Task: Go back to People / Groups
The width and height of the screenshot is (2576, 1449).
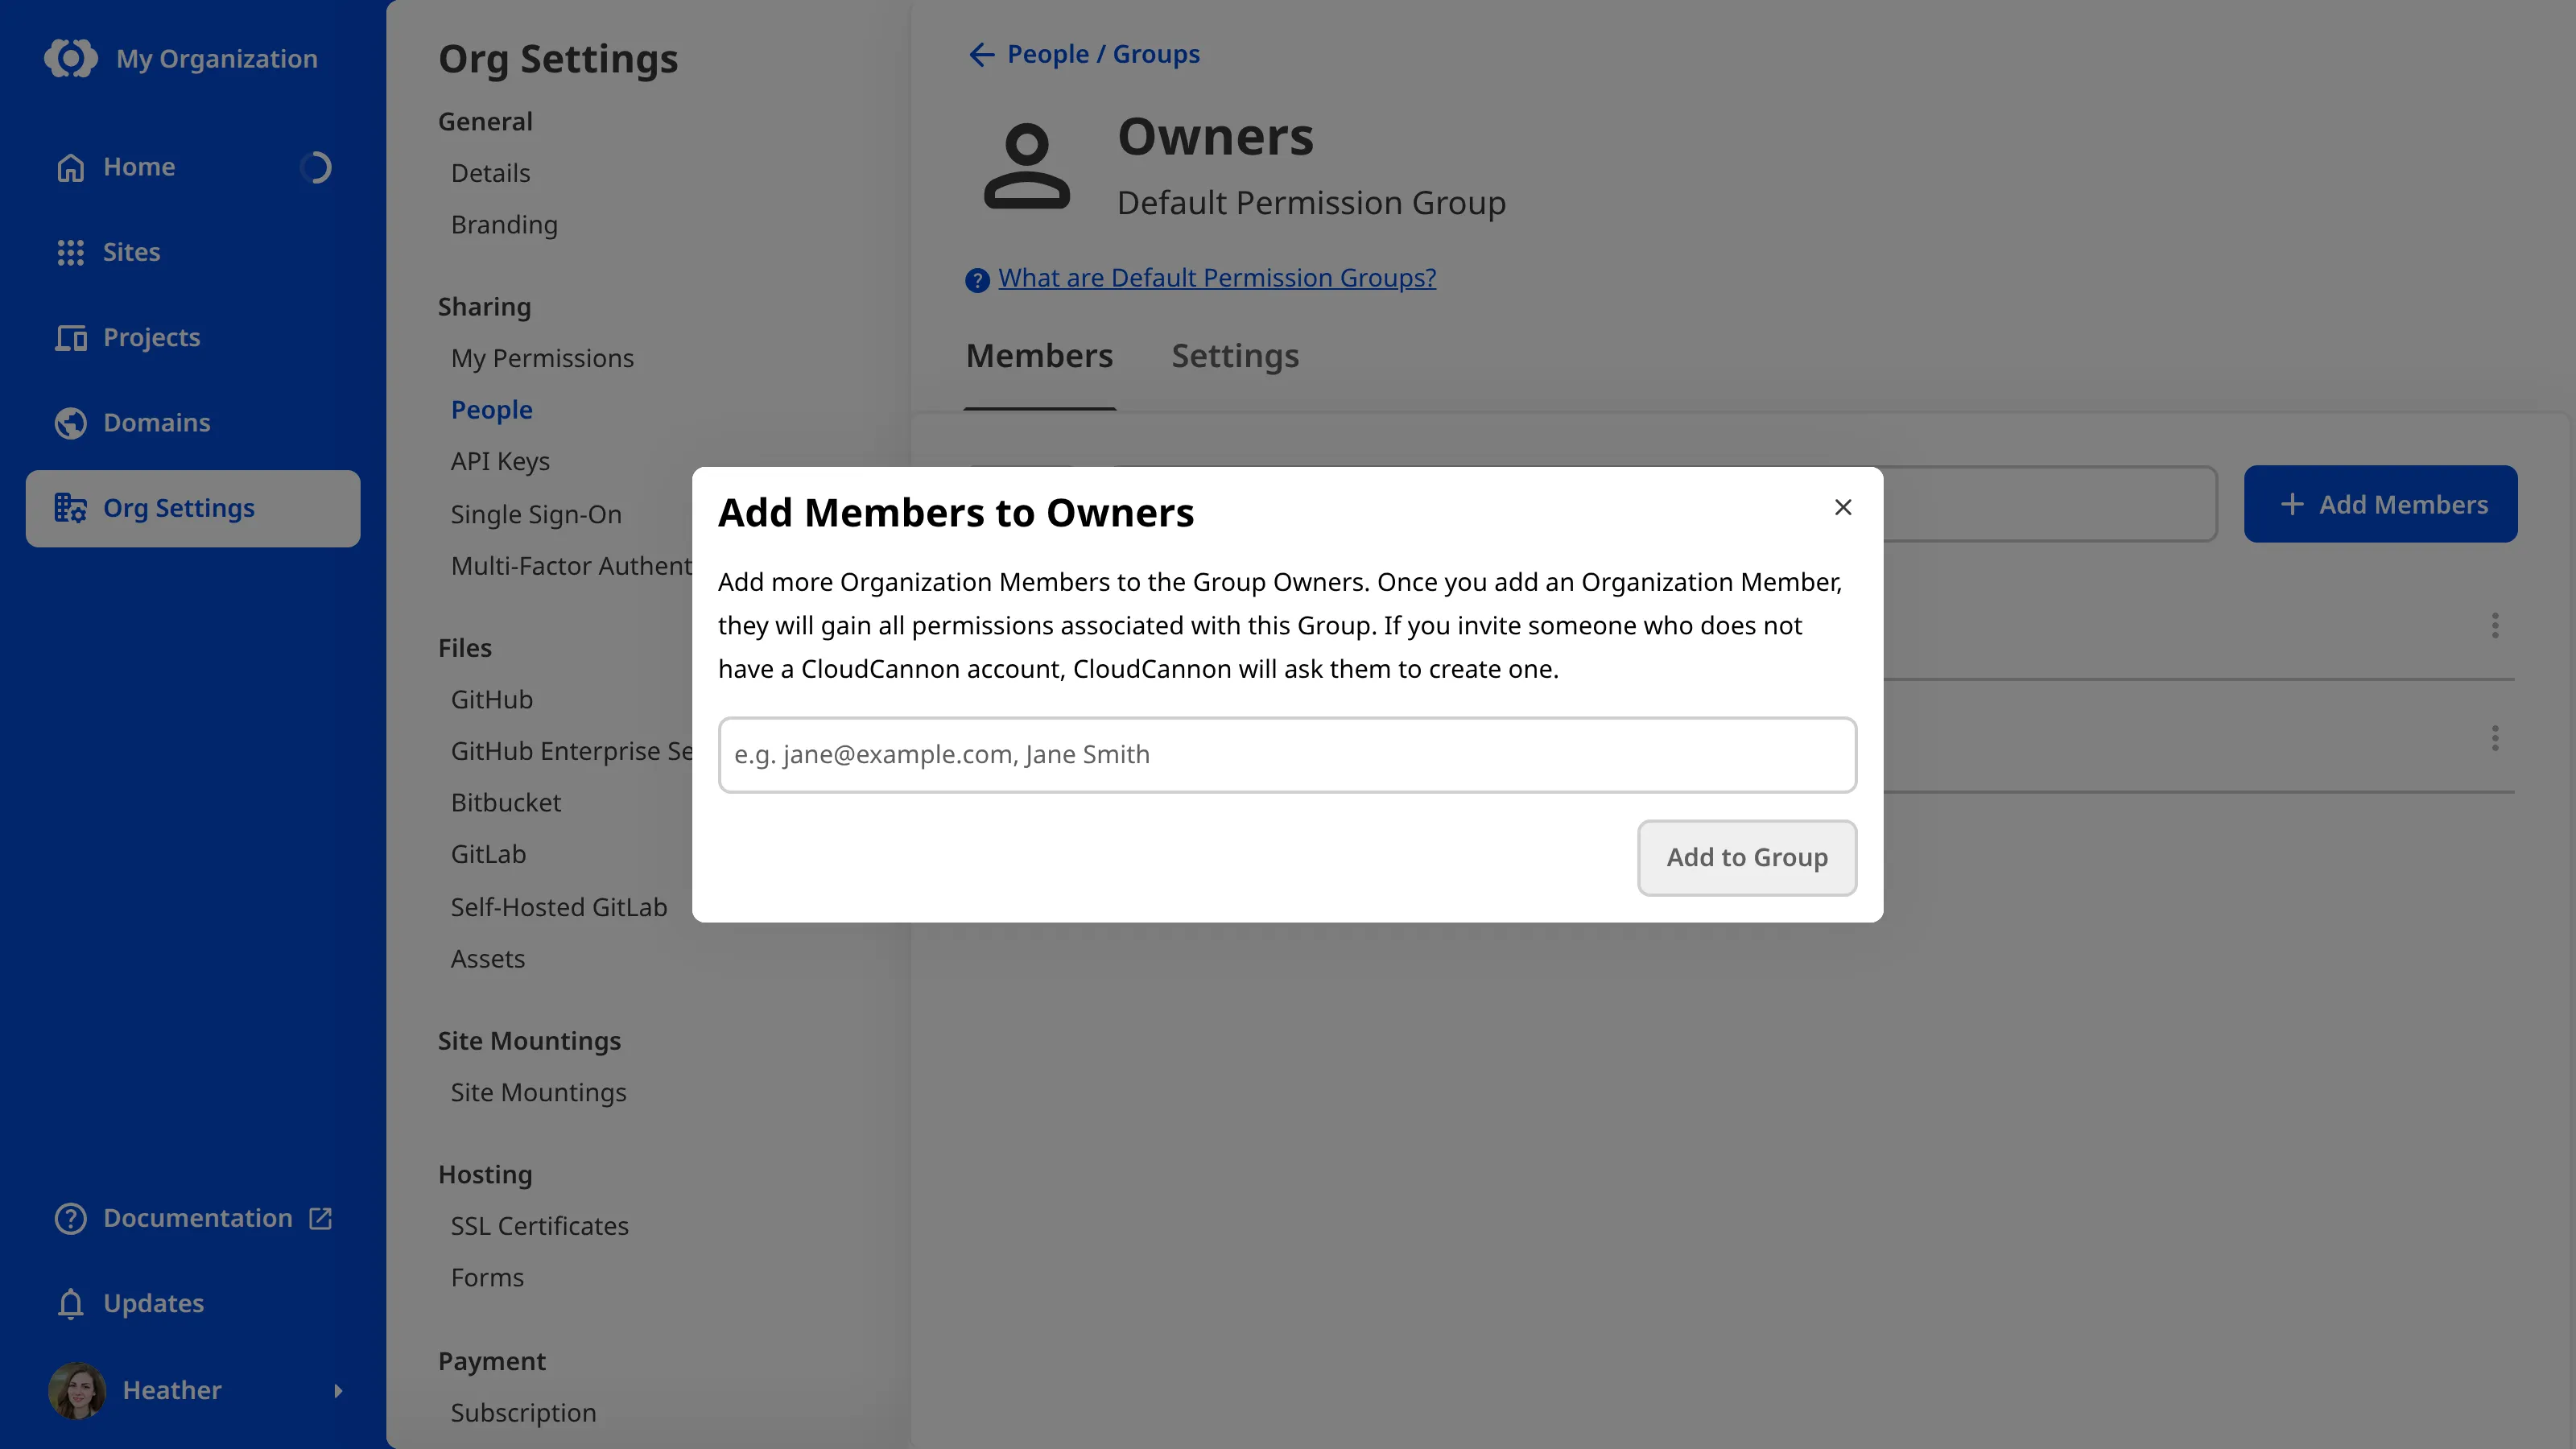Action: click(1103, 54)
